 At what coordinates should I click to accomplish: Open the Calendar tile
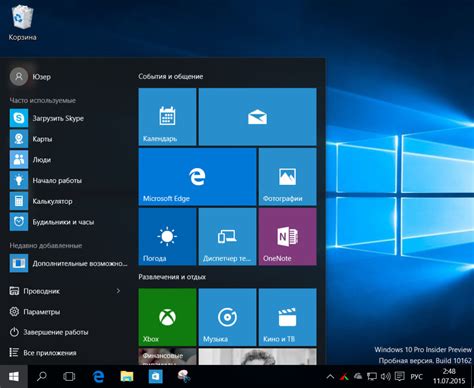167,117
